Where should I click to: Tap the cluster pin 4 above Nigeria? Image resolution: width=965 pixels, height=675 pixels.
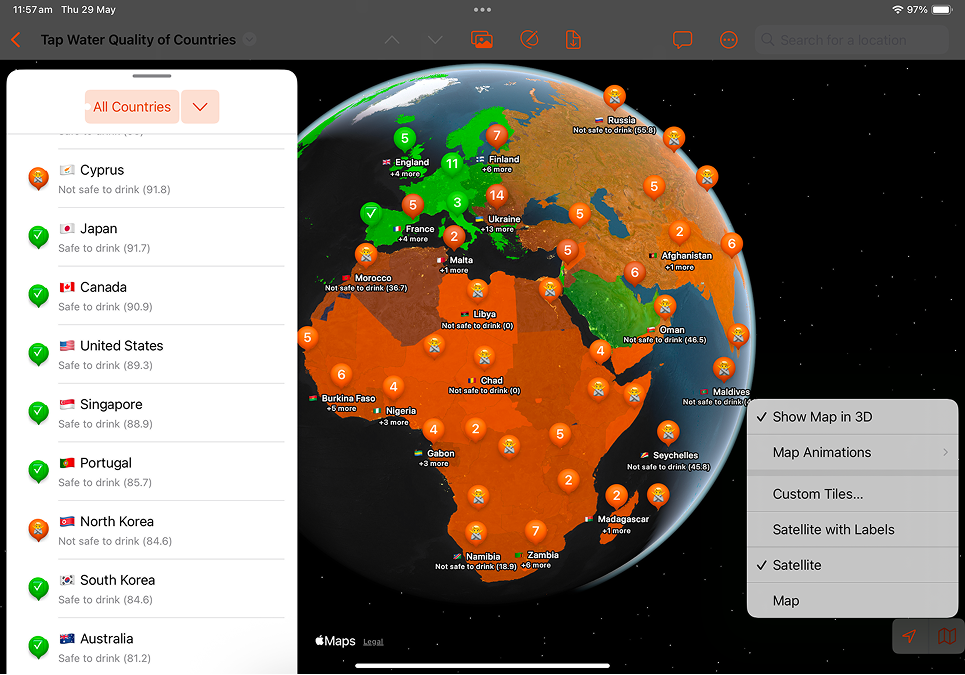click(x=393, y=387)
